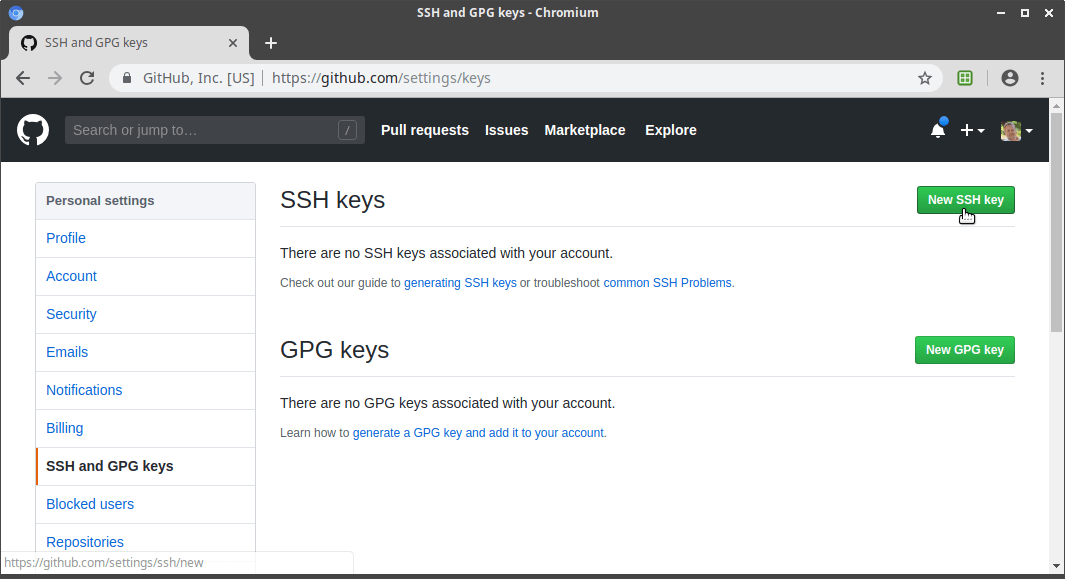Expand the user avatar dropdown menu
The height and width of the screenshot is (579, 1065).
pyautogui.click(x=1017, y=130)
